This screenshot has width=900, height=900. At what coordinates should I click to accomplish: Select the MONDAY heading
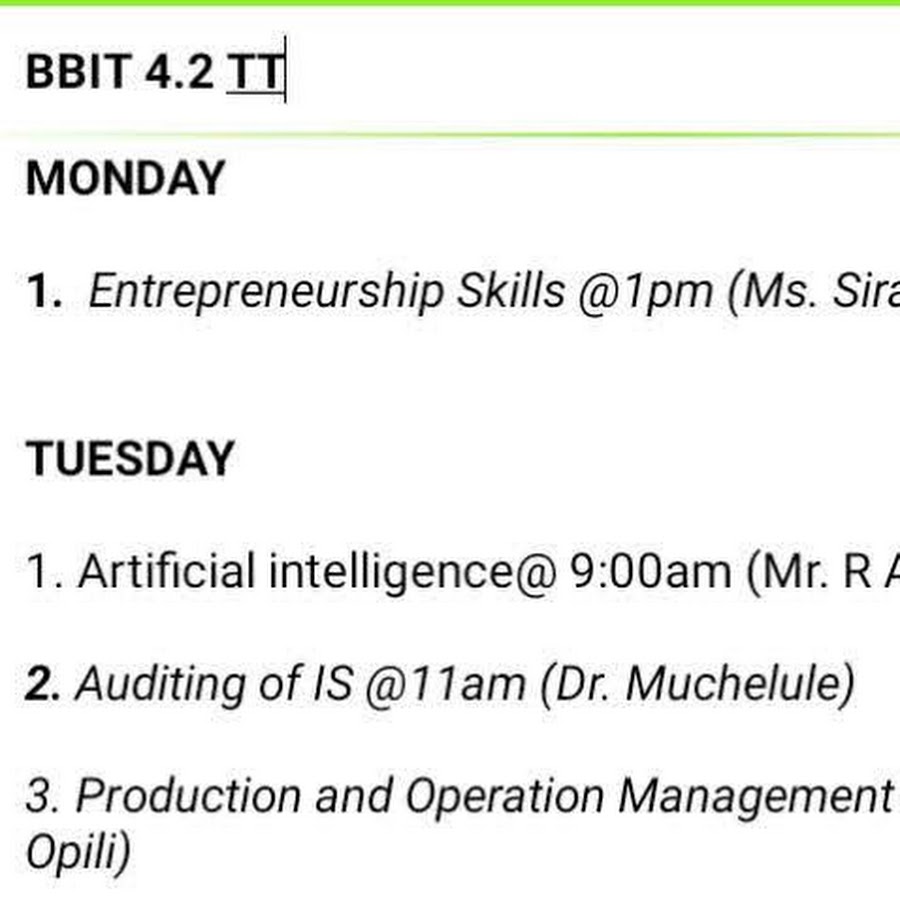click(x=125, y=178)
